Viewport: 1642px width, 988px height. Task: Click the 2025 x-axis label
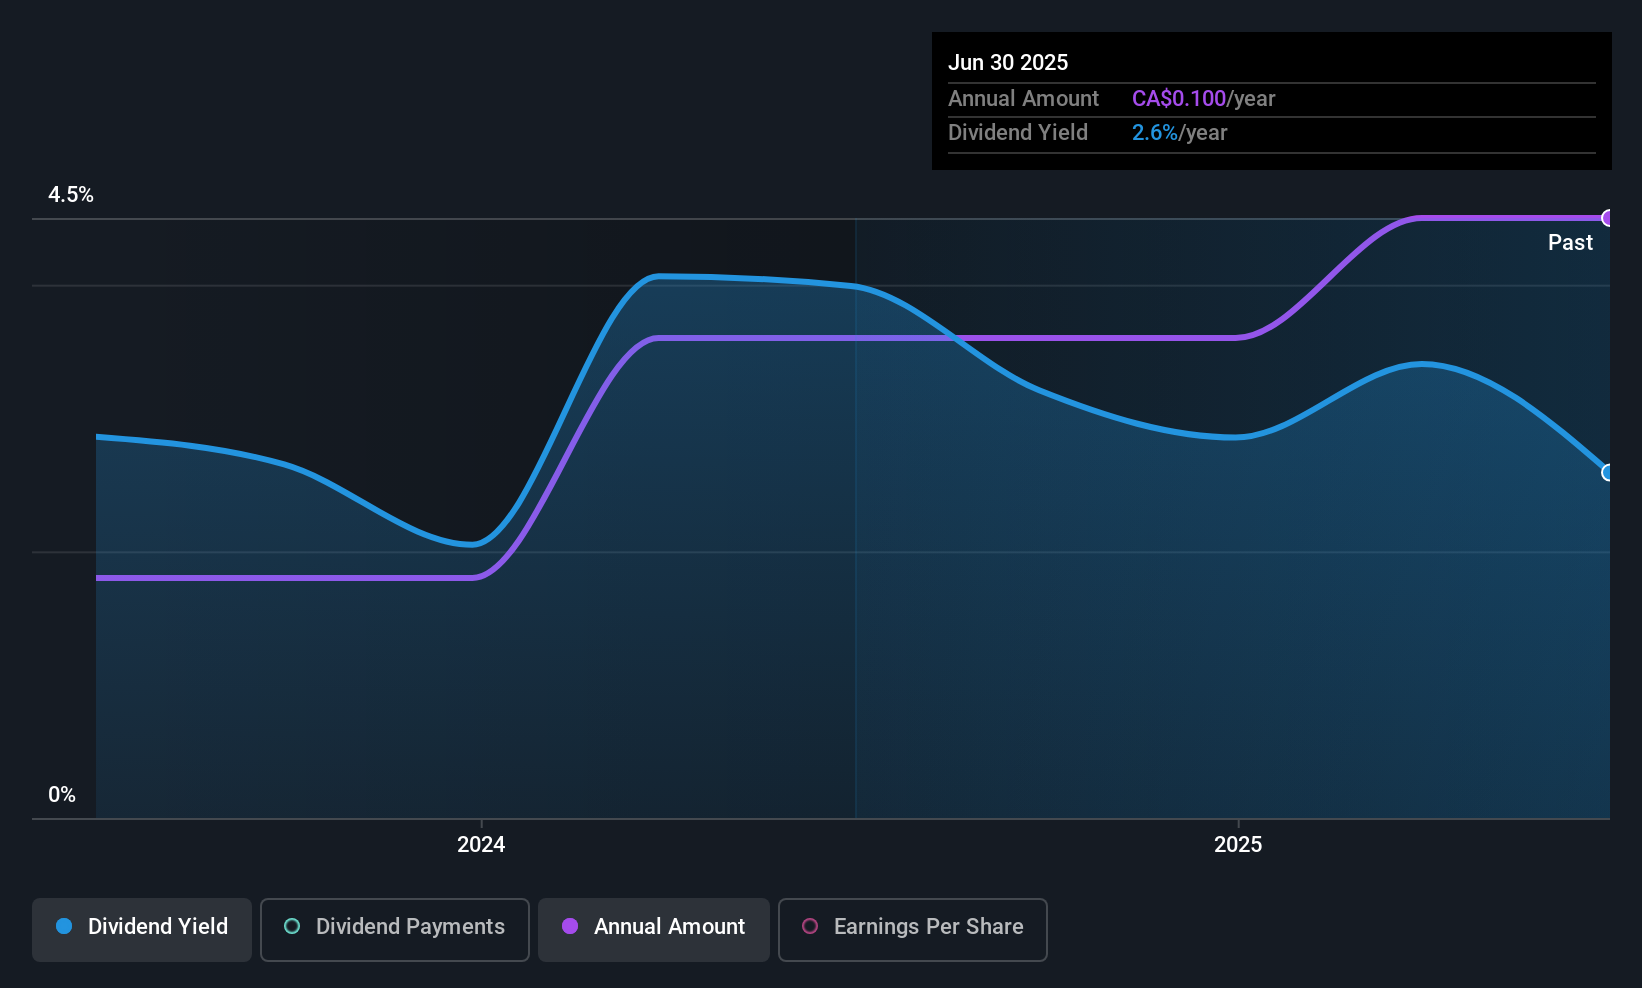(1238, 845)
